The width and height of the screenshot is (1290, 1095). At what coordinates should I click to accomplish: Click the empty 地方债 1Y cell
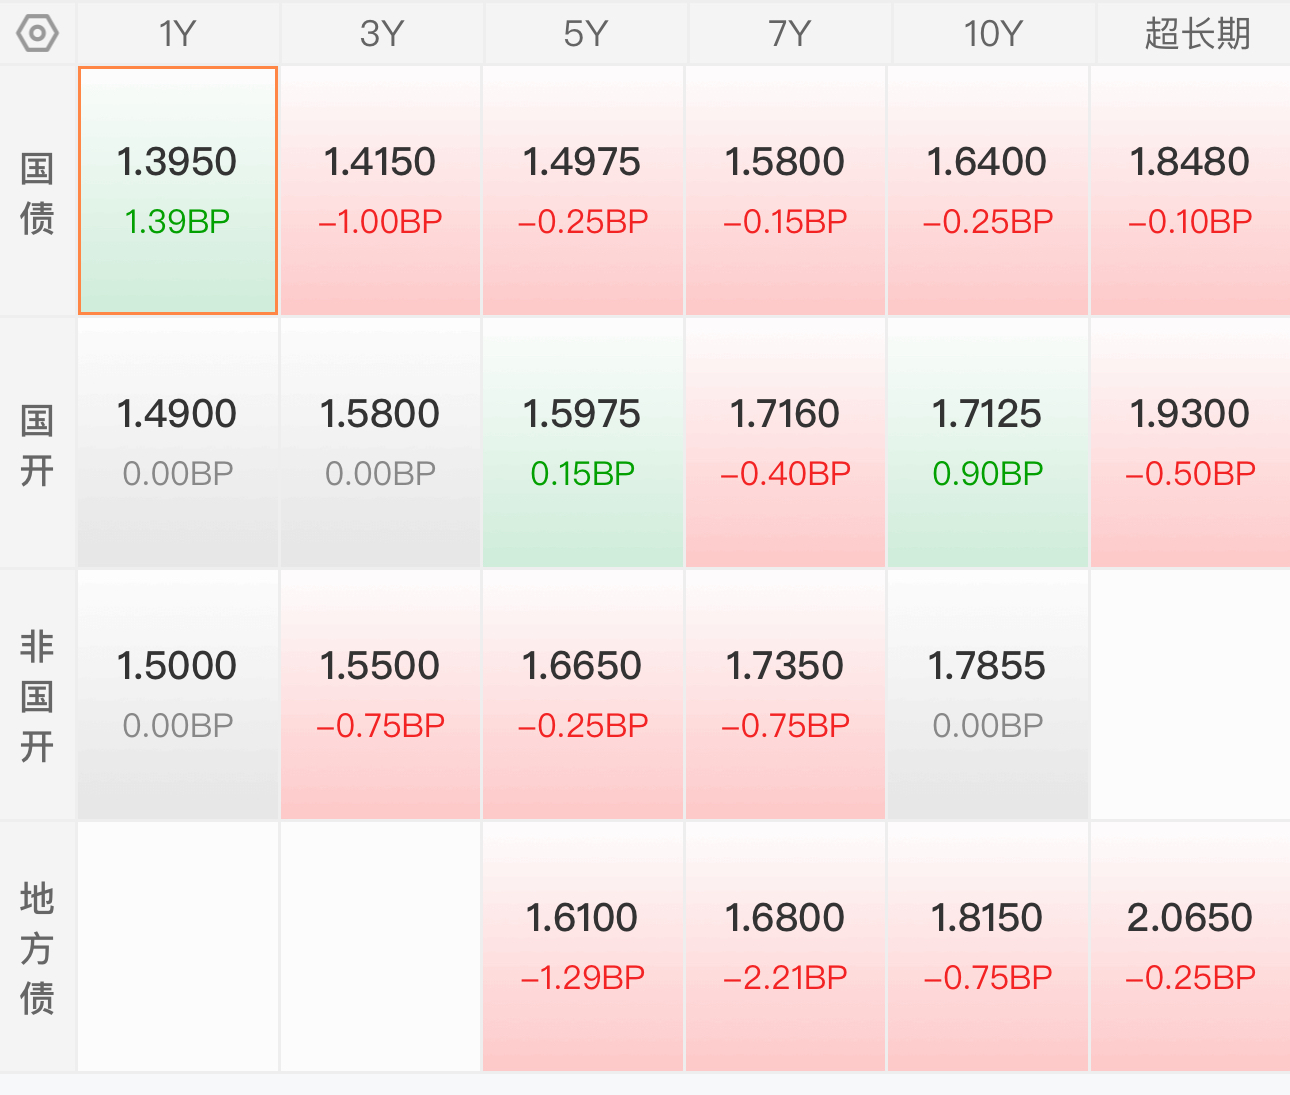(178, 947)
